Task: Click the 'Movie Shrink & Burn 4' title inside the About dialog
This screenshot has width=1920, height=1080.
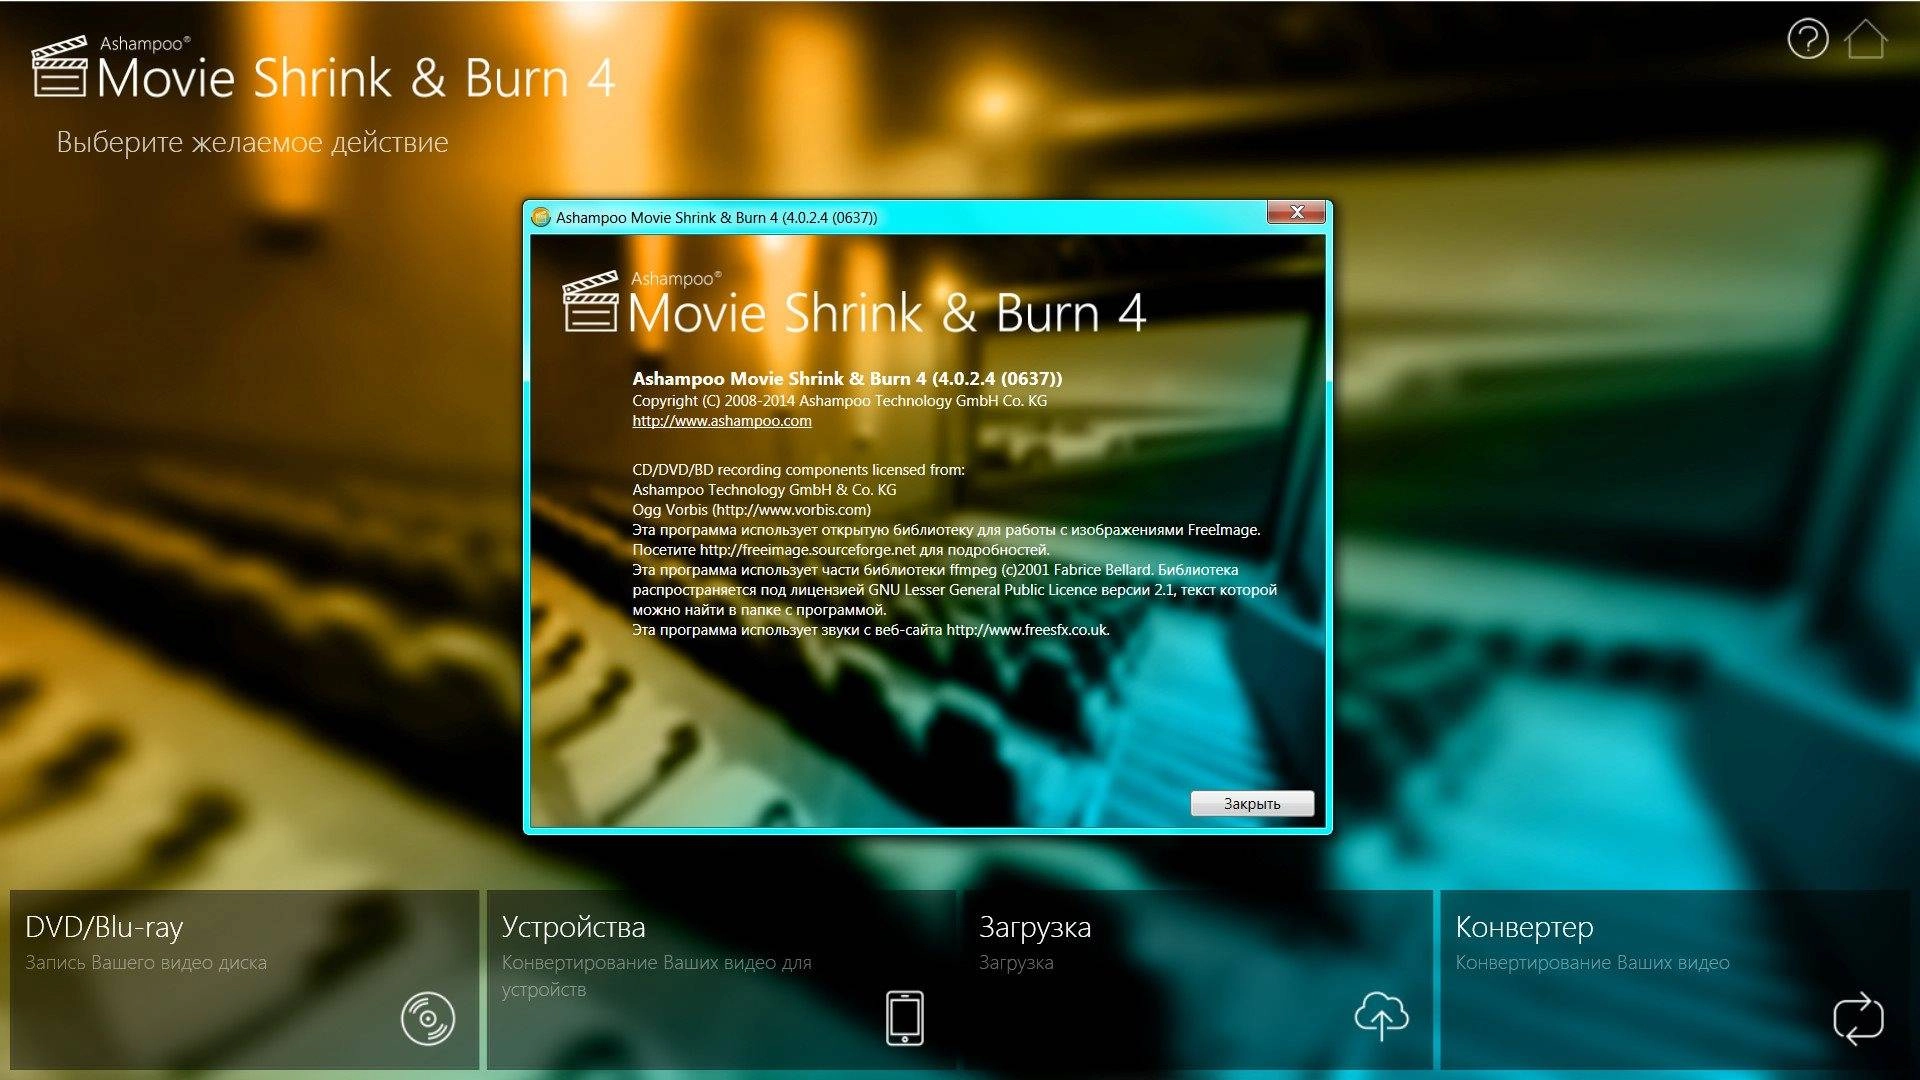Action: pos(886,313)
